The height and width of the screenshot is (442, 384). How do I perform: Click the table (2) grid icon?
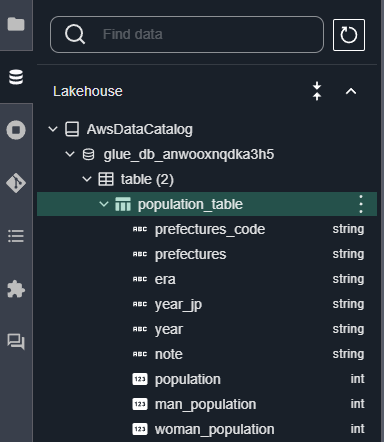click(x=106, y=179)
